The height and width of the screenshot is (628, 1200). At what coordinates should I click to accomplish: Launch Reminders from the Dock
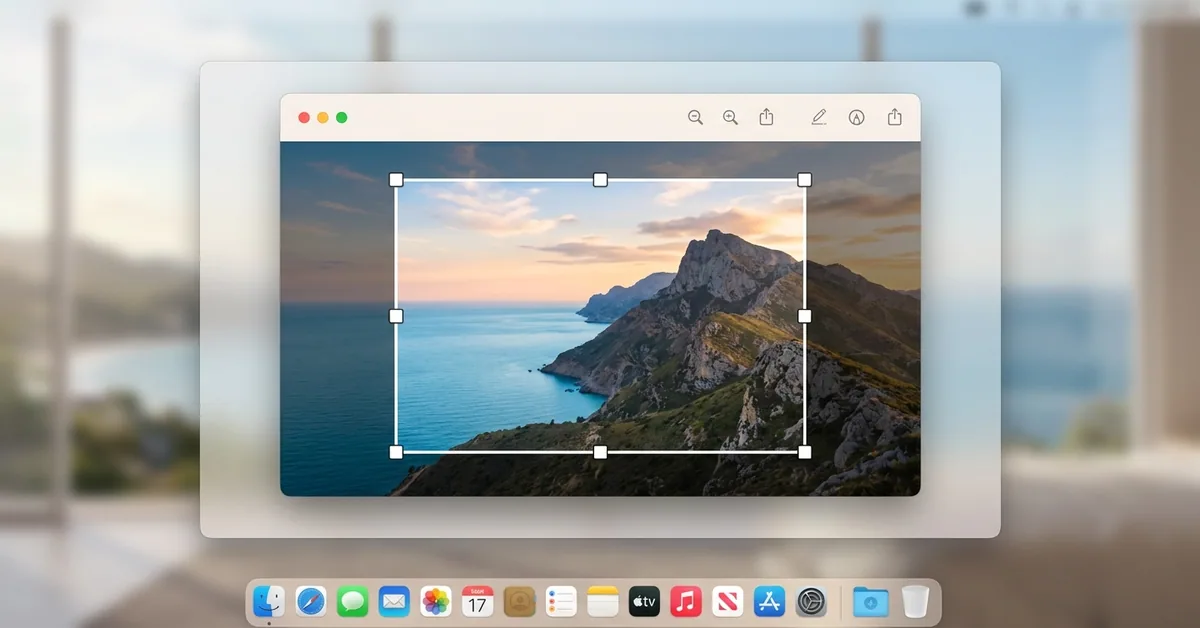pyautogui.click(x=561, y=601)
